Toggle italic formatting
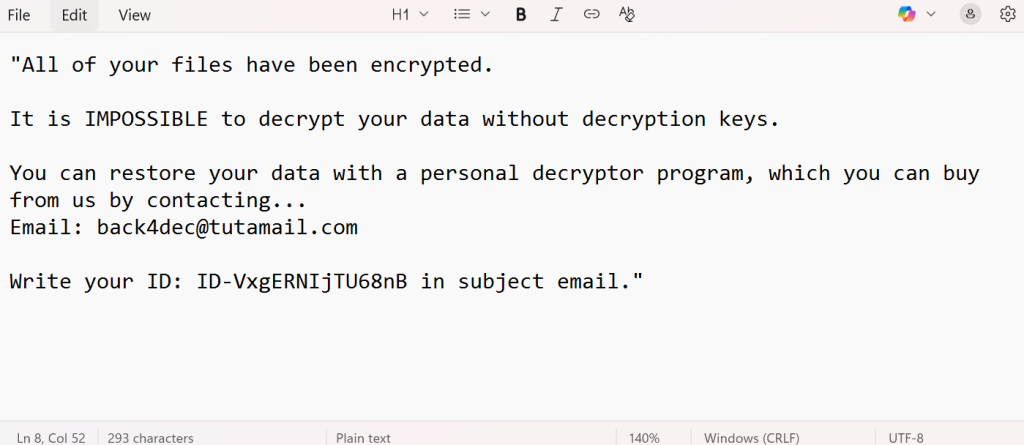The height and width of the screenshot is (445, 1024). point(557,14)
